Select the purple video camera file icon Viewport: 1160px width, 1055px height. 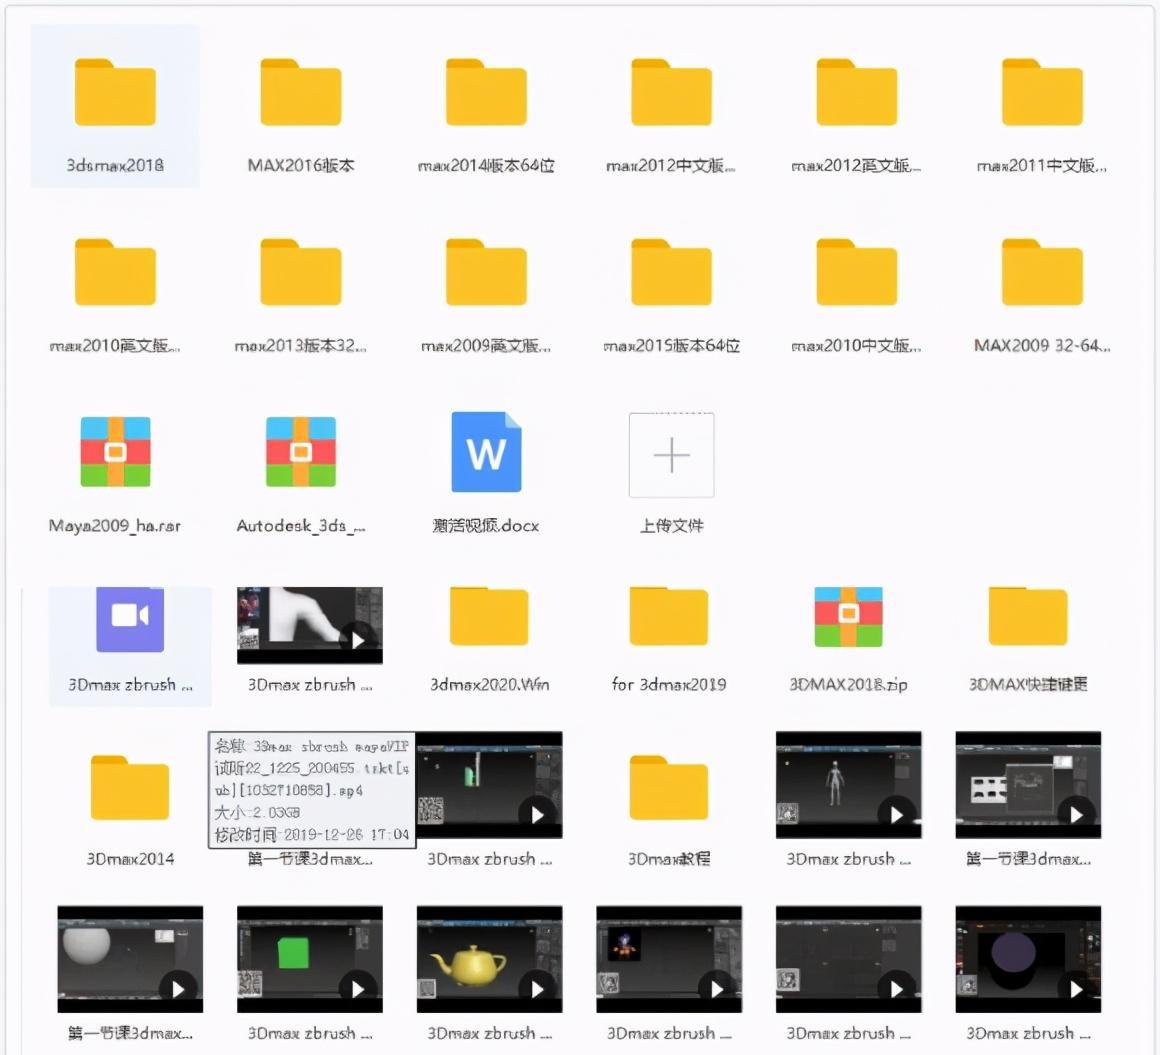point(130,619)
